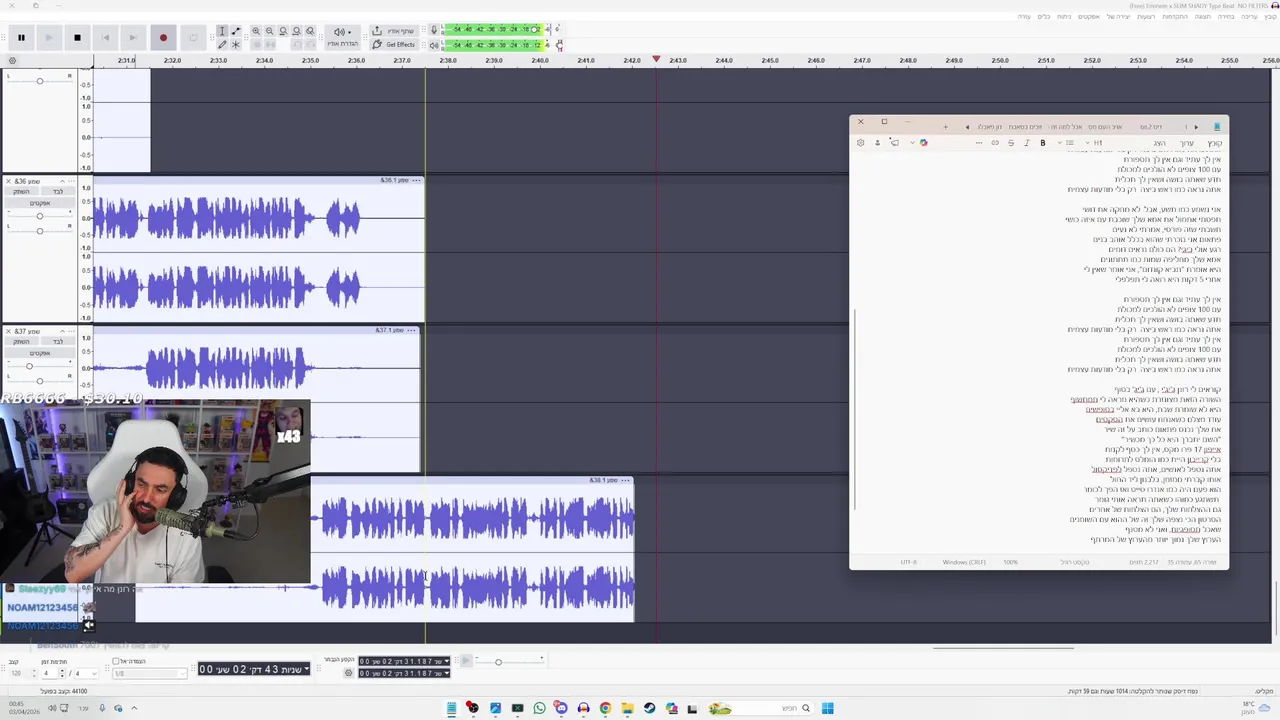The height and width of the screenshot is (720, 1280).
Task: Open the רצועות (Tracks) menu
Action: 1146,17
